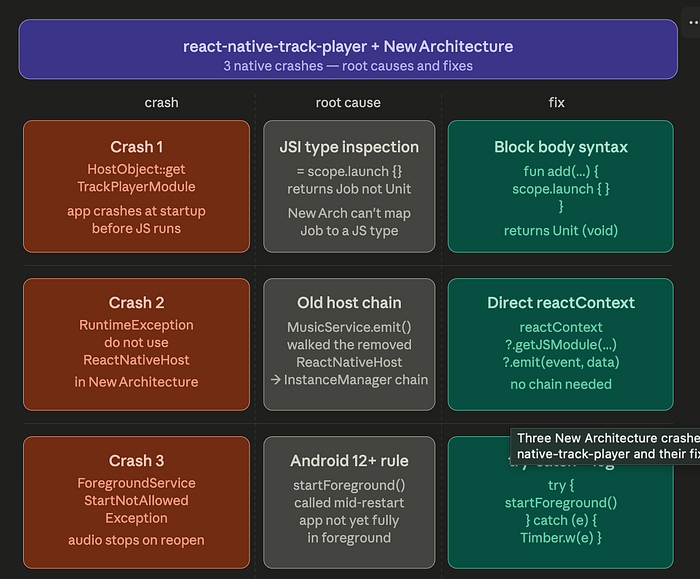Image resolution: width=700 pixels, height=579 pixels.
Task: Click 'reactContext' code line in fix card
Action: (561, 327)
